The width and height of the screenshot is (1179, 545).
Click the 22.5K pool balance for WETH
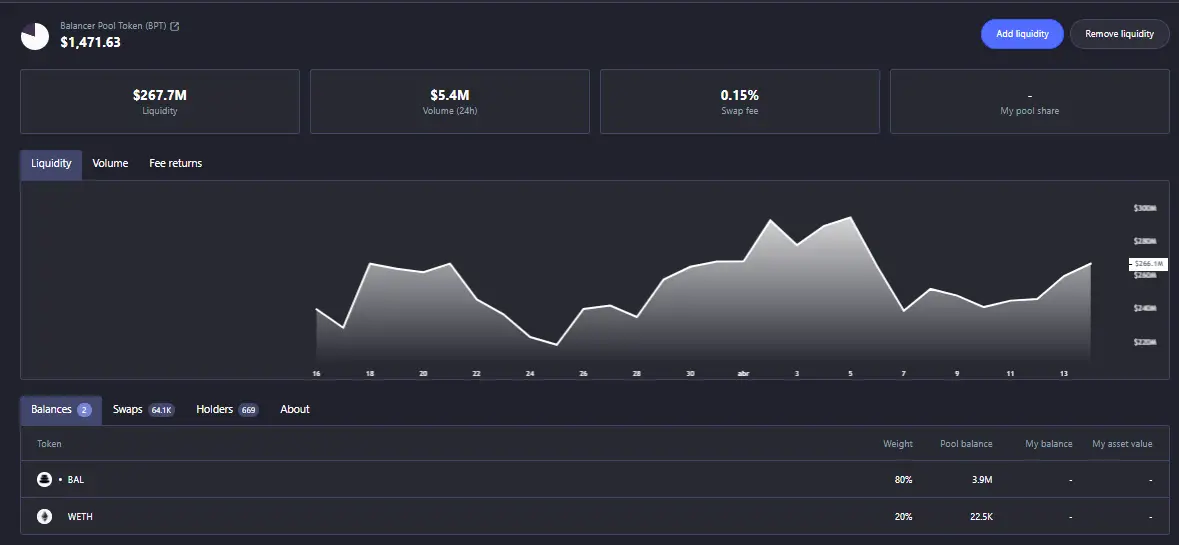click(x=980, y=517)
